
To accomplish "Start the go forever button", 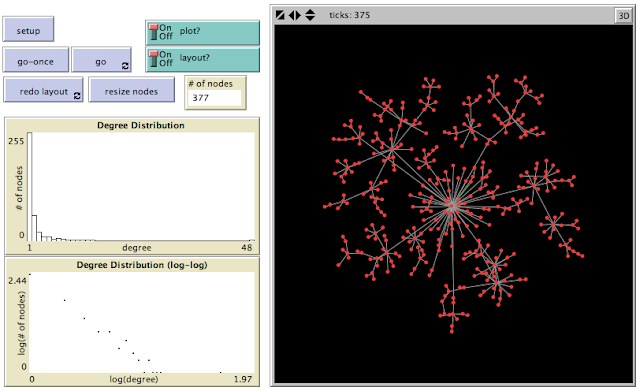I will pyautogui.click(x=101, y=60).
